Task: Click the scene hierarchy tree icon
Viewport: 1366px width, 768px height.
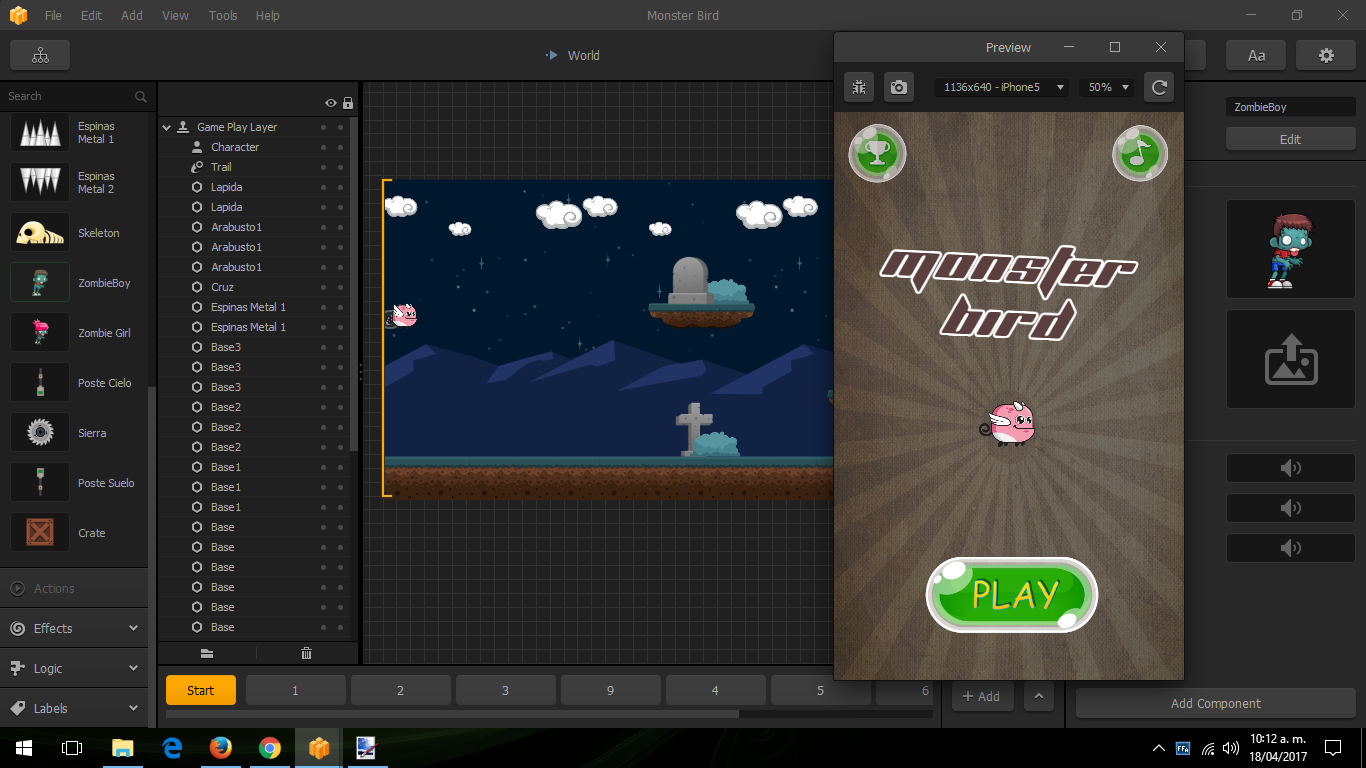Action: point(40,56)
